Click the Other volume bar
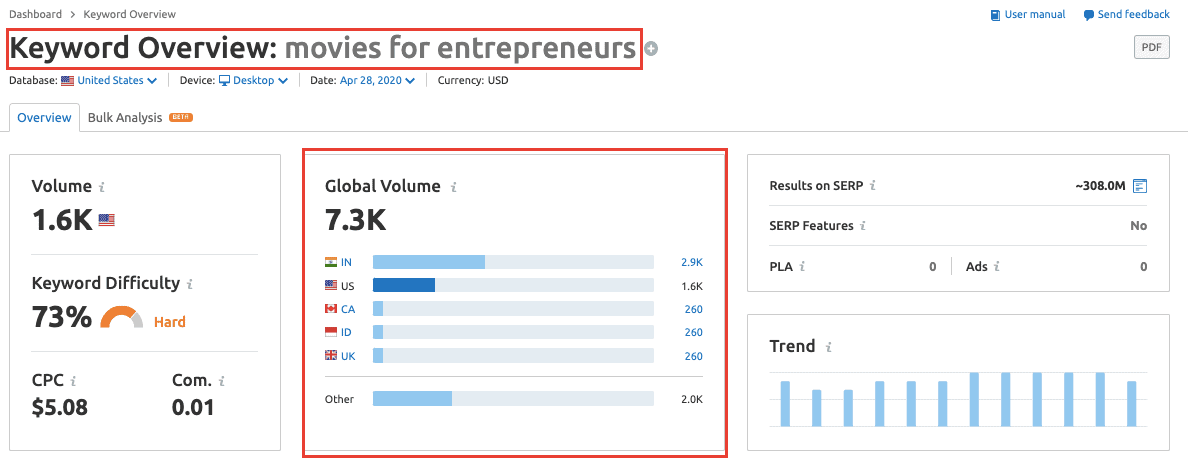Viewport: 1188px width, 465px height. point(513,398)
